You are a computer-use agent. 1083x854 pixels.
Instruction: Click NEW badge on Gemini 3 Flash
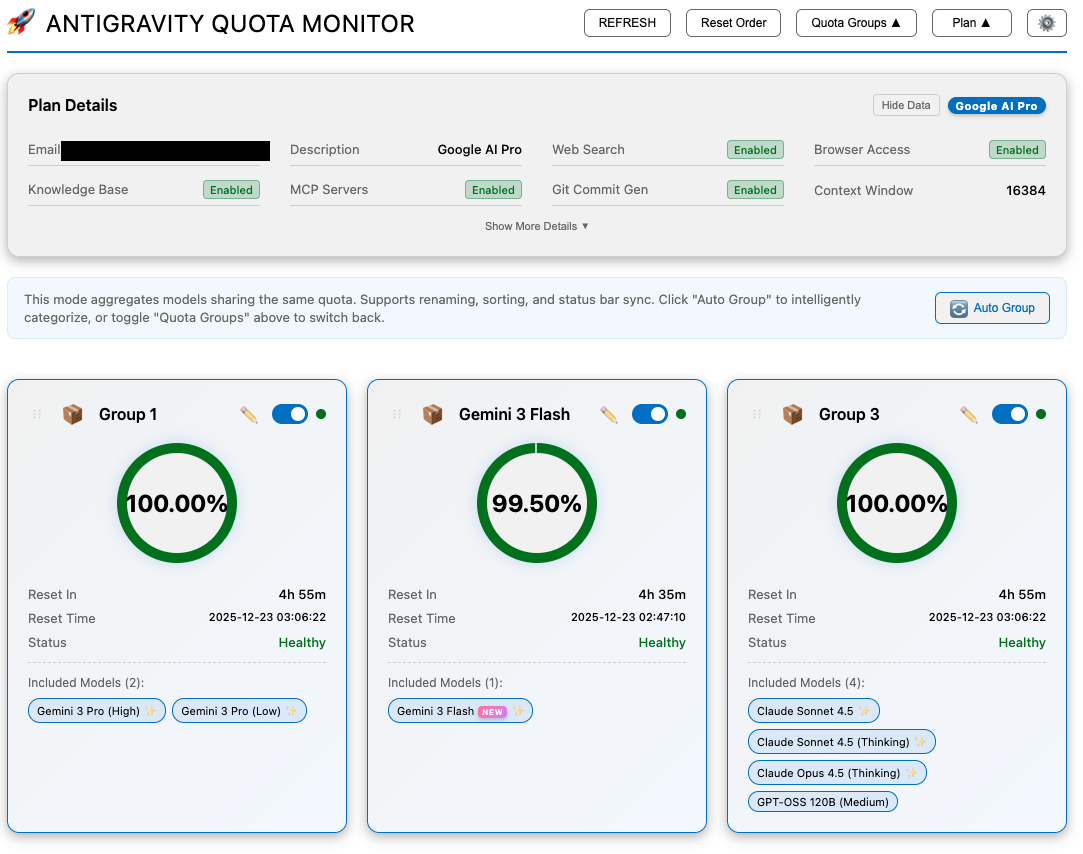(492, 712)
